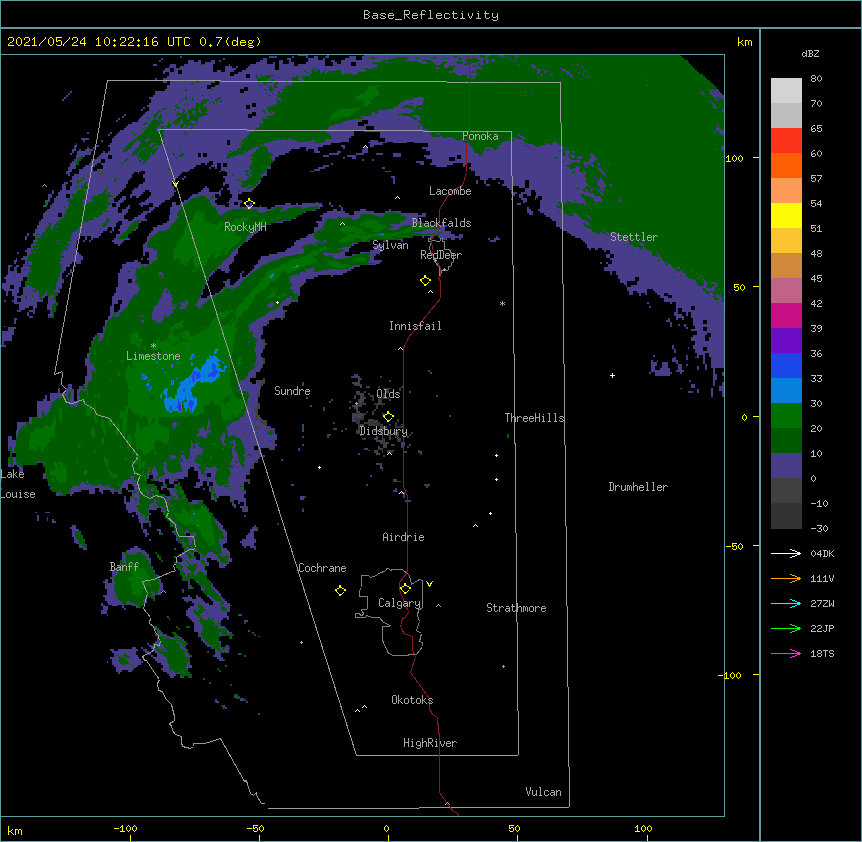Select the ThreeHills label
Viewport: 862px width, 842px height.
click(x=534, y=418)
